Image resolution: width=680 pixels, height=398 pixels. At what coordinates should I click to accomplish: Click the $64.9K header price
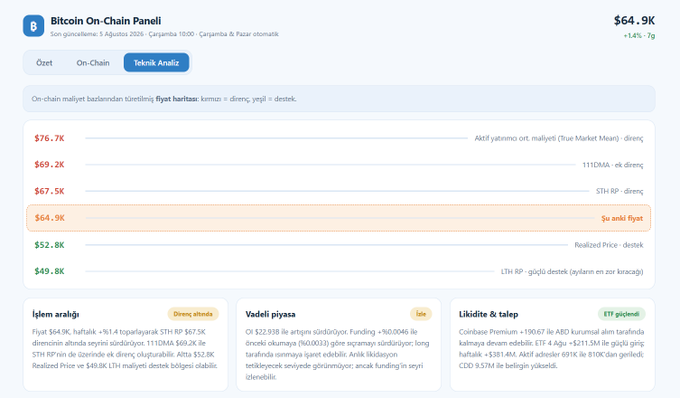[634, 20]
